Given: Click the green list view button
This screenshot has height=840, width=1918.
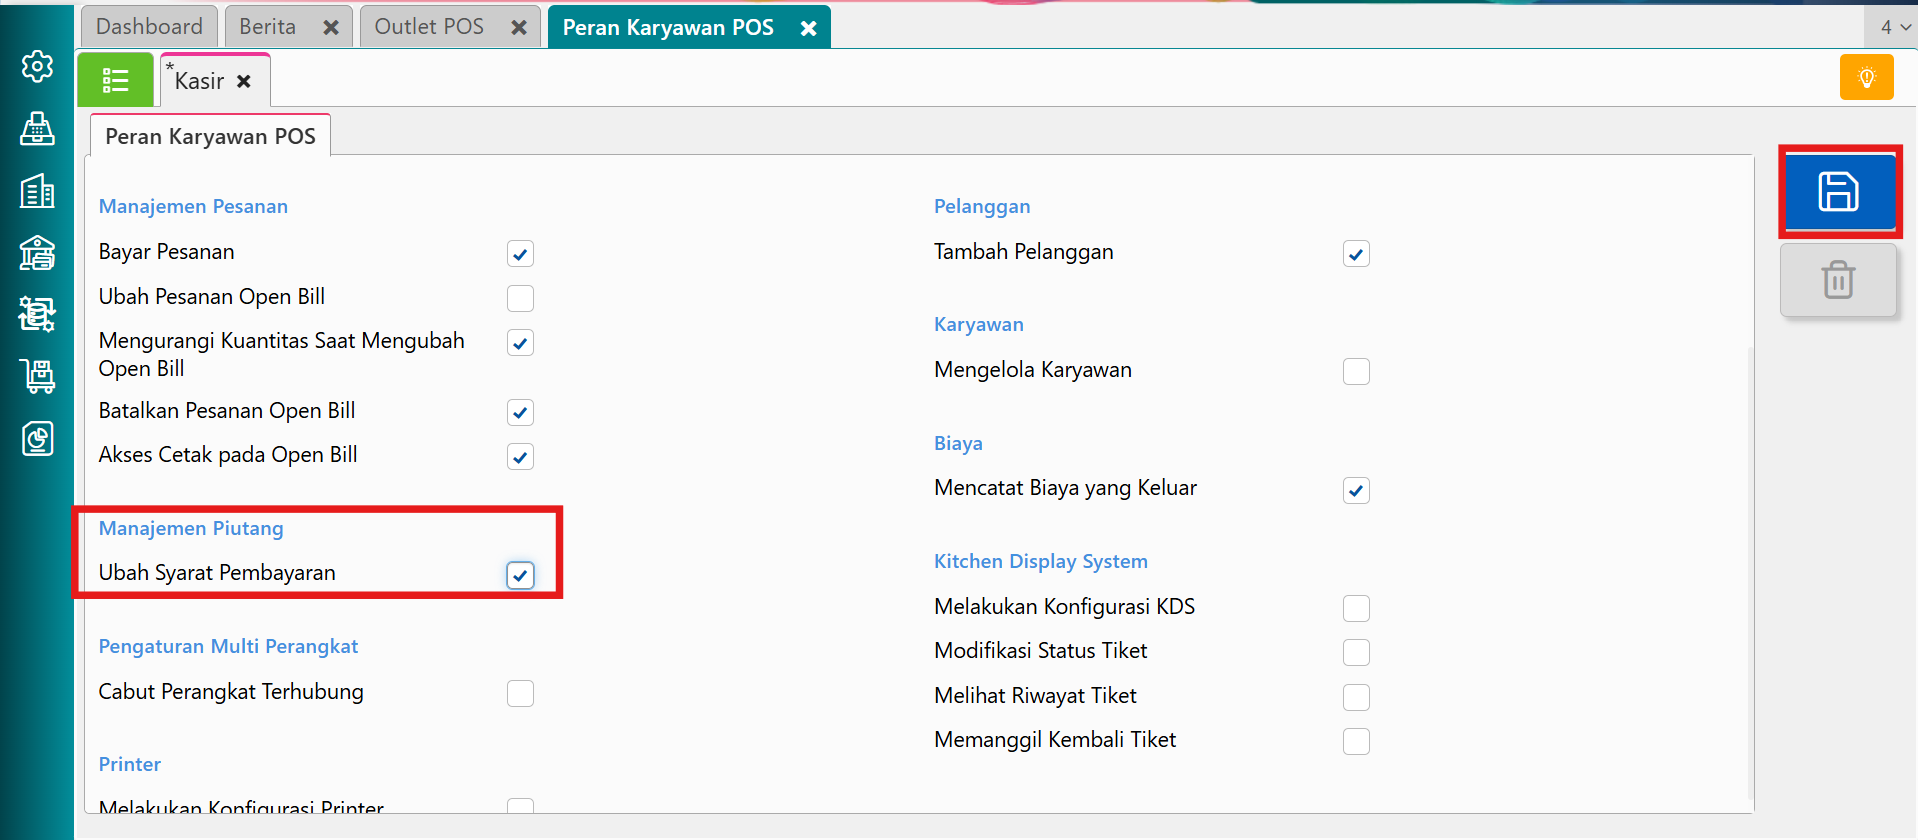Looking at the screenshot, I should [115, 80].
